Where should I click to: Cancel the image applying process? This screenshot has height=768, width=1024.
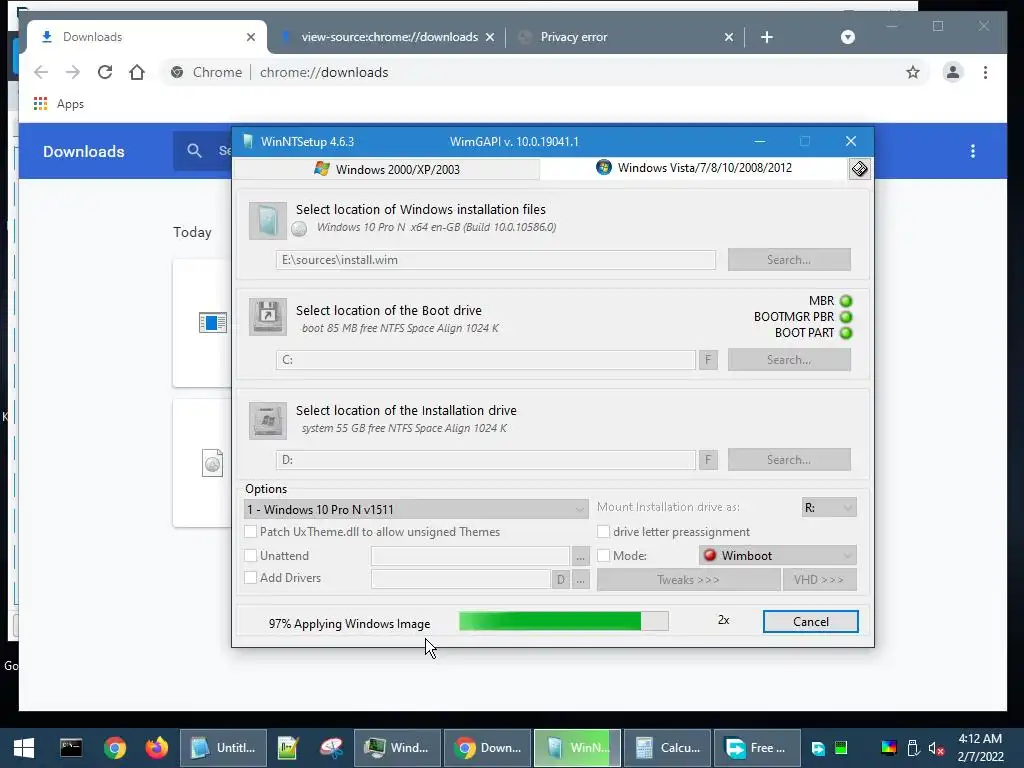[810, 622]
